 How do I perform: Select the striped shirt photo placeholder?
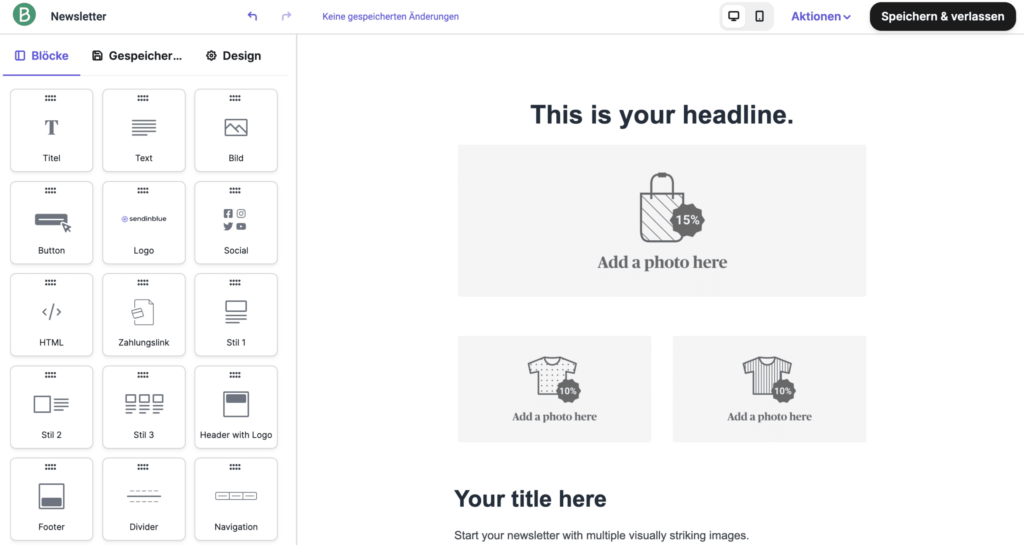click(x=769, y=388)
